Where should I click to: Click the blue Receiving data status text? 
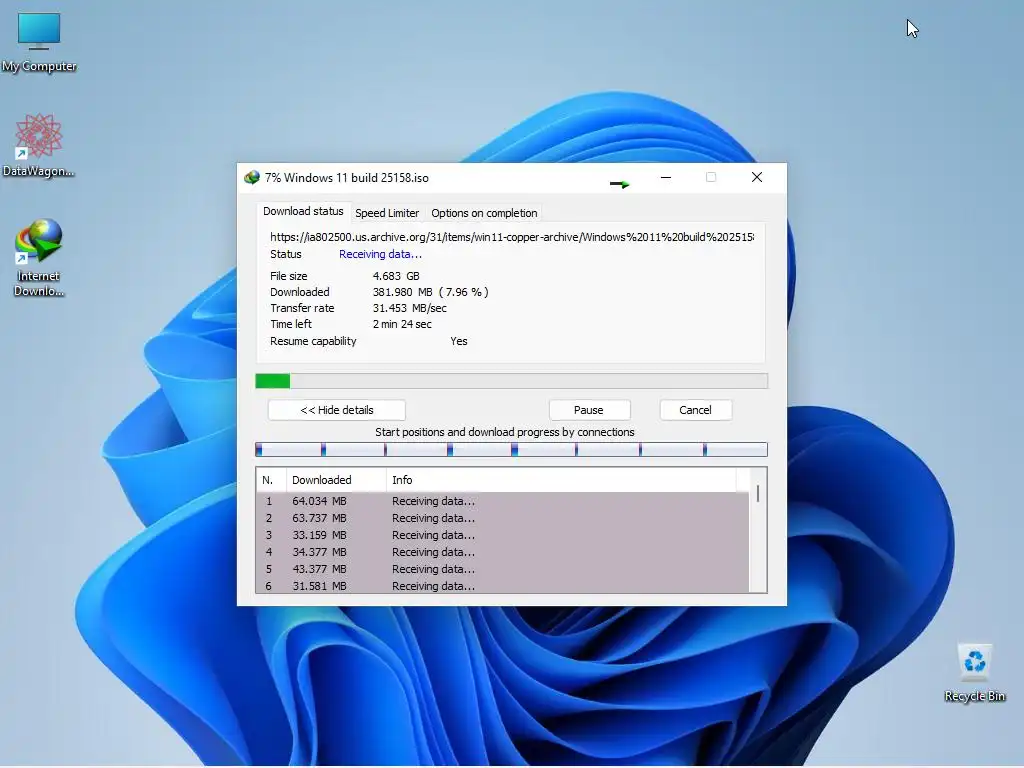coord(380,255)
